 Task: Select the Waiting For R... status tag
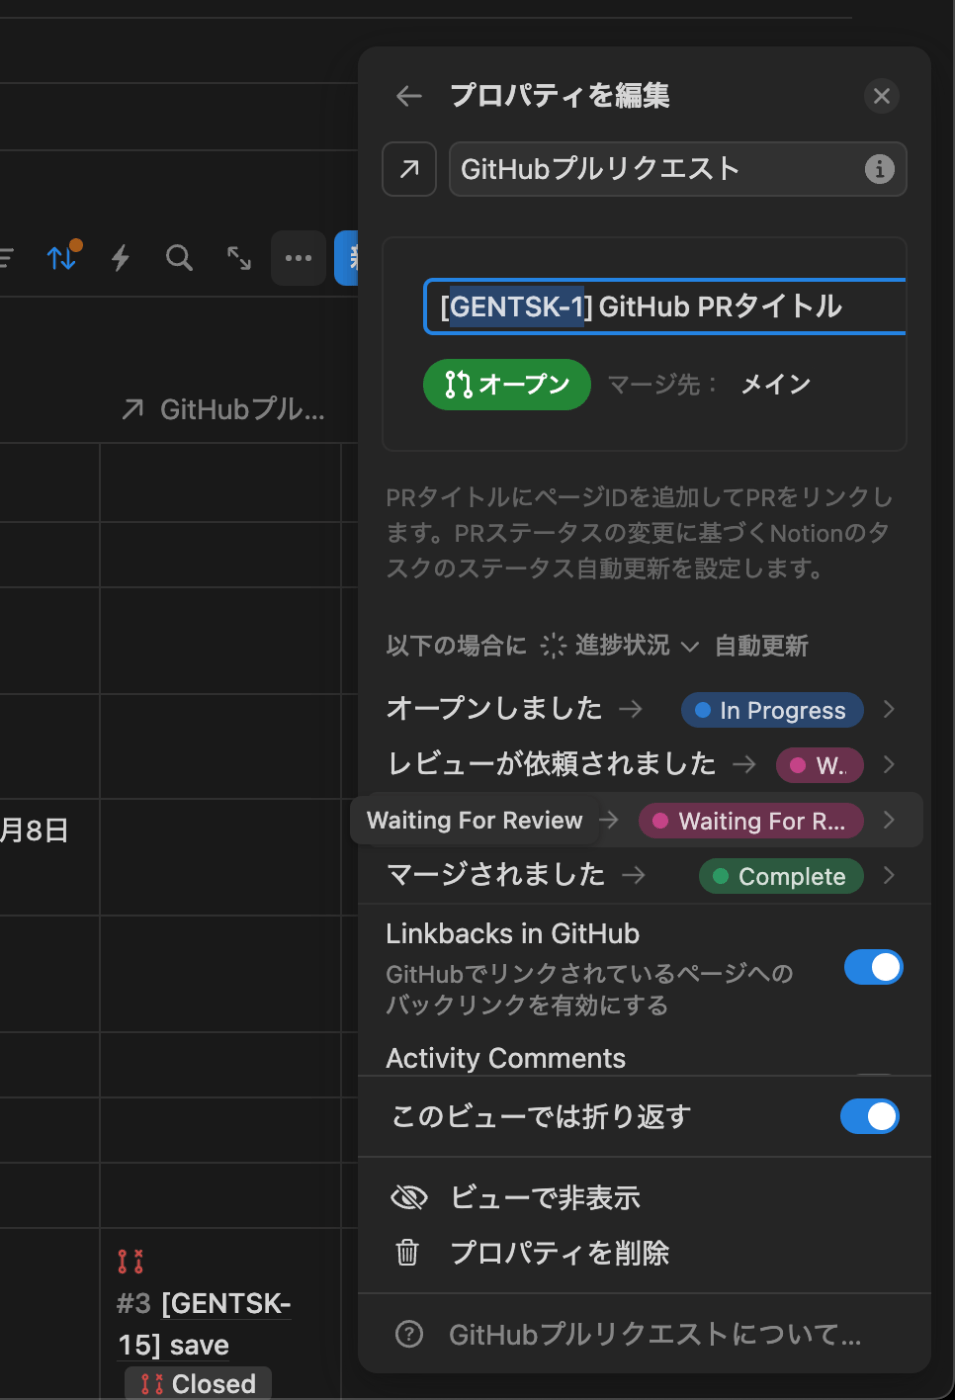point(751,821)
